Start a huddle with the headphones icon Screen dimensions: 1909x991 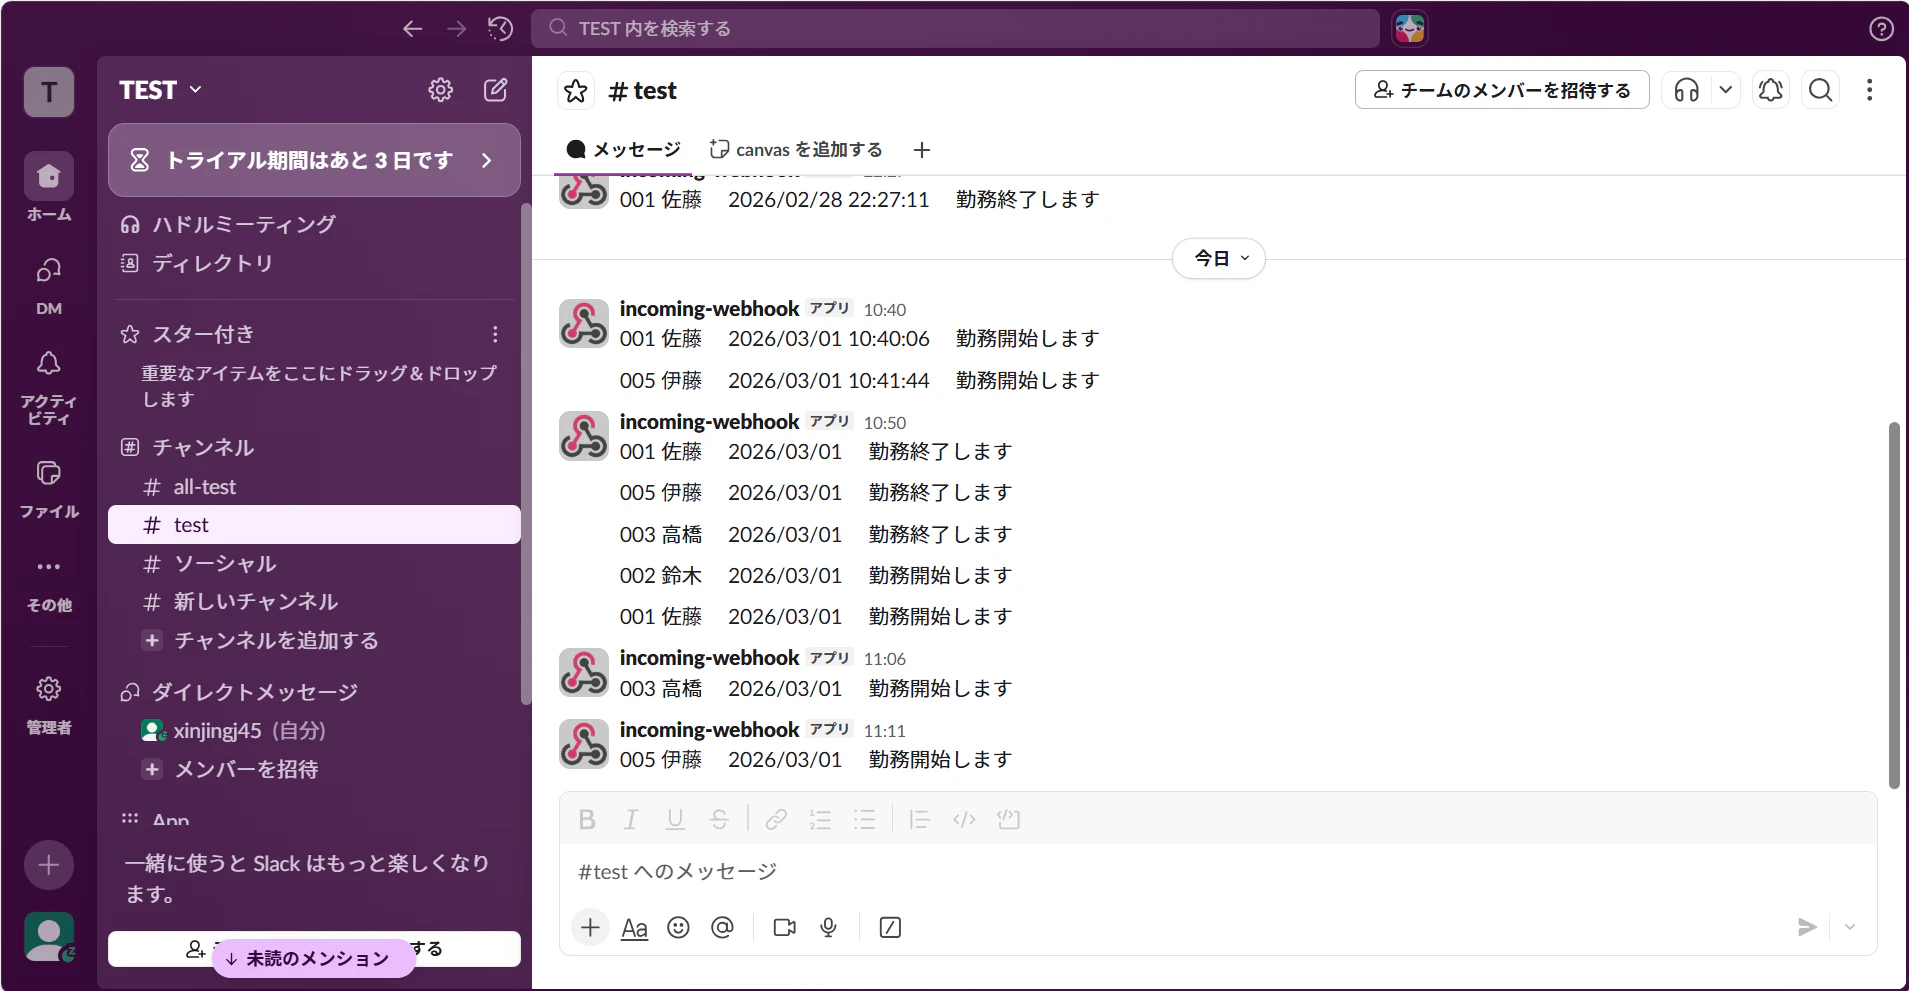click(1686, 90)
